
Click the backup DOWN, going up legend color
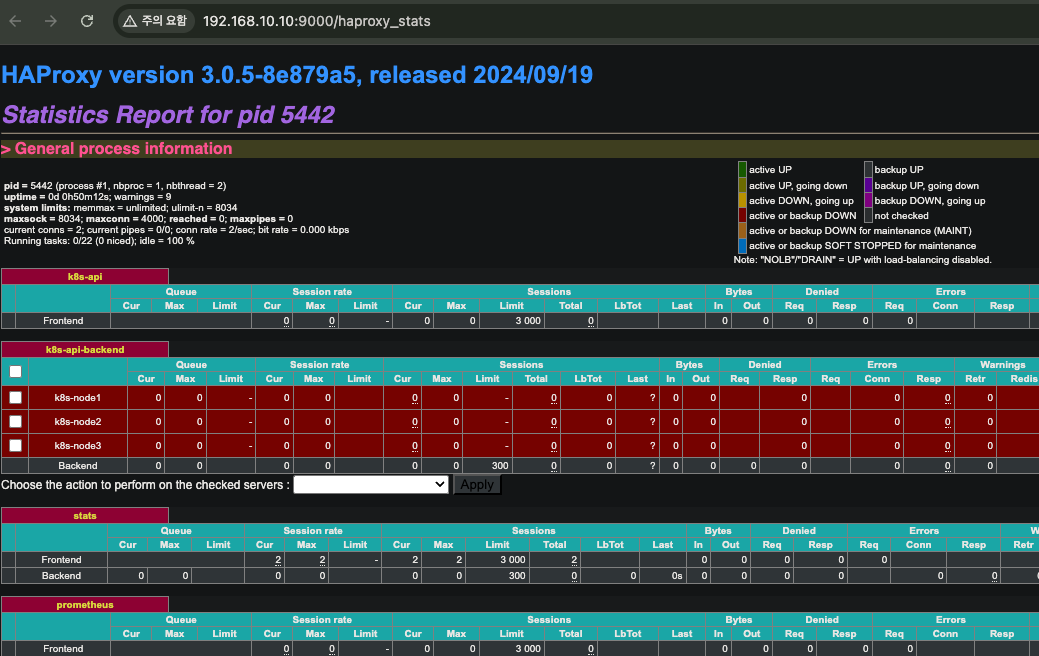868,200
